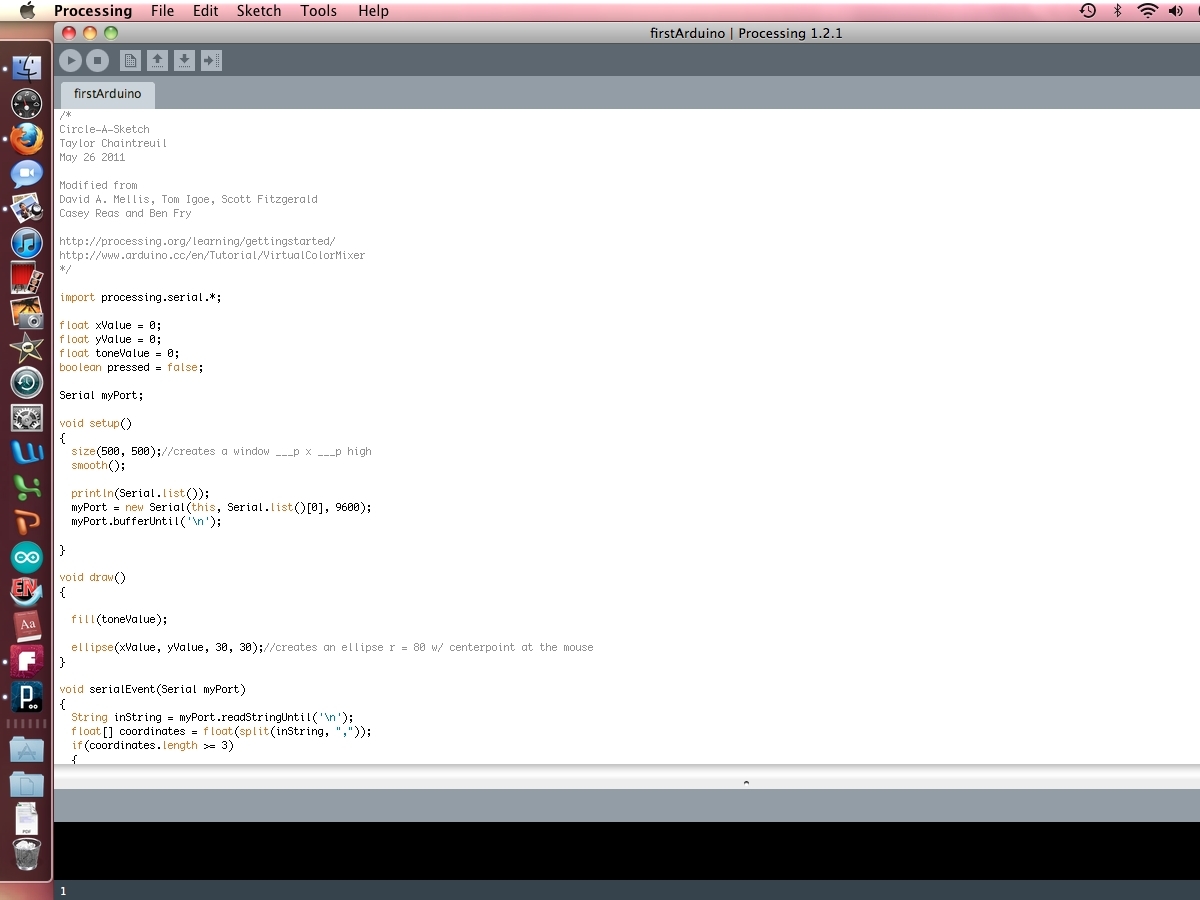Open the Edit menu
The height and width of the screenshot is (900, 1200).
click(x=206, y=11)
